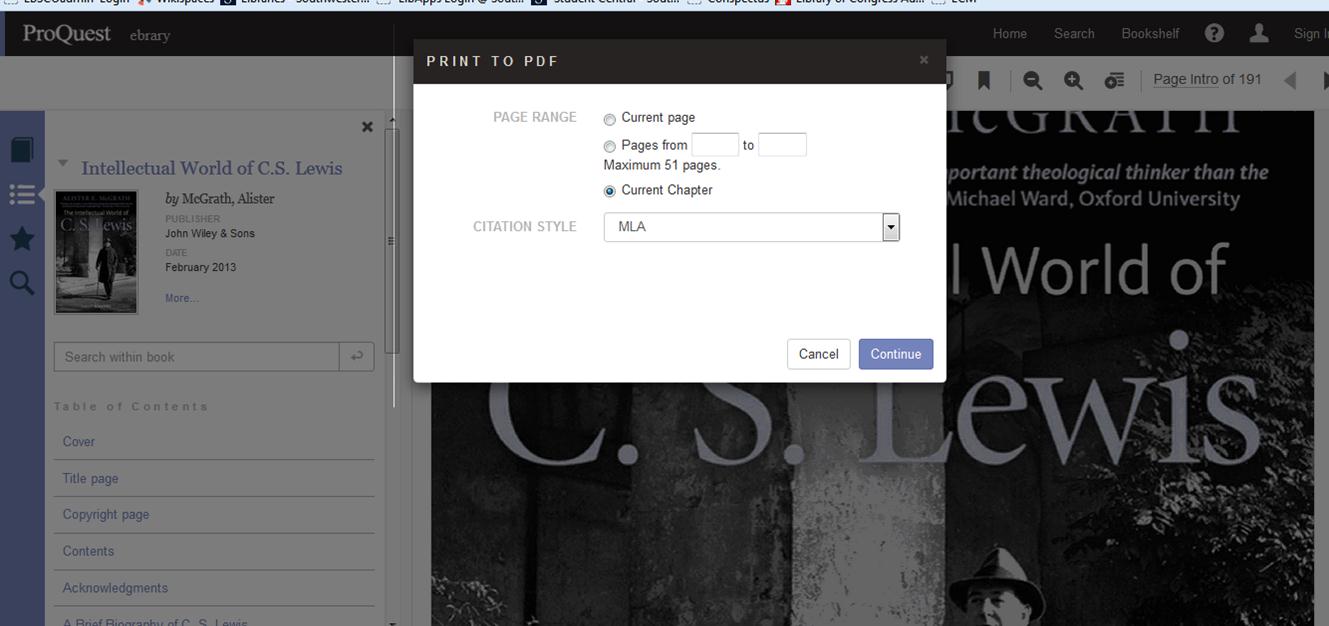This screenshot has width=1329, height=626.
Task: Click the Search within book field
Action: [197, 357]
